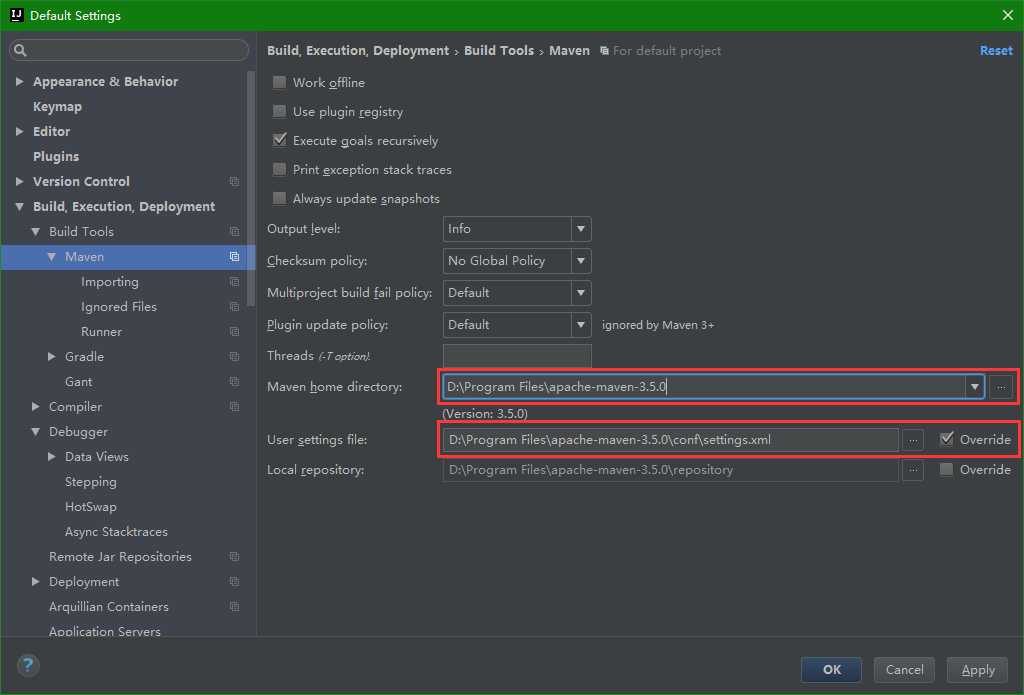This screenshot has height=695, width=1024.
Task: Select Plugins in settings tree
Action: pyautogui.click(x=56, y=157)
